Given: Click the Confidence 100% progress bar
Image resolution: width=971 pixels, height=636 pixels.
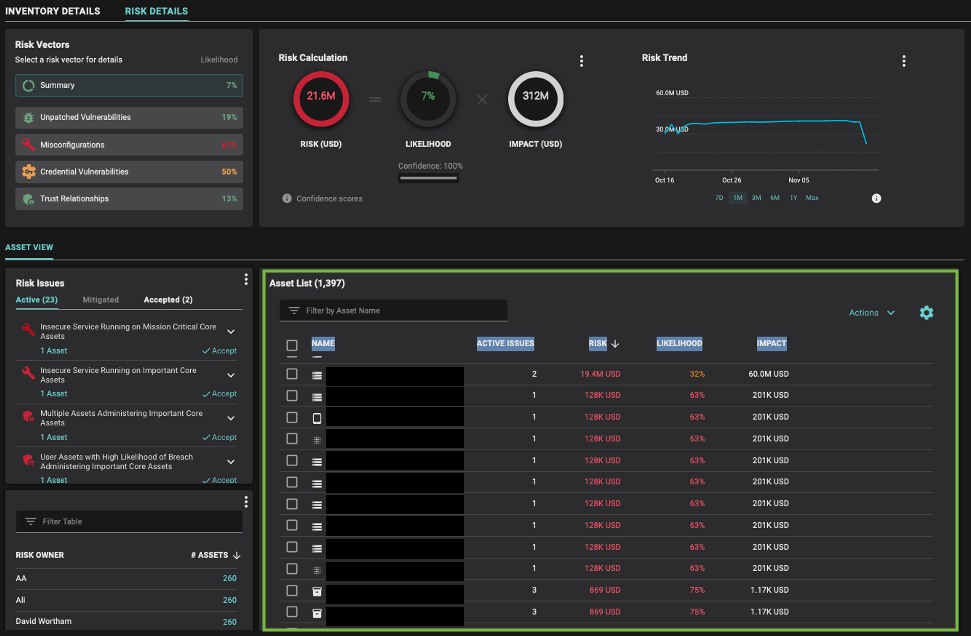Looking at the screenshot, I should [x=429, y=178].
